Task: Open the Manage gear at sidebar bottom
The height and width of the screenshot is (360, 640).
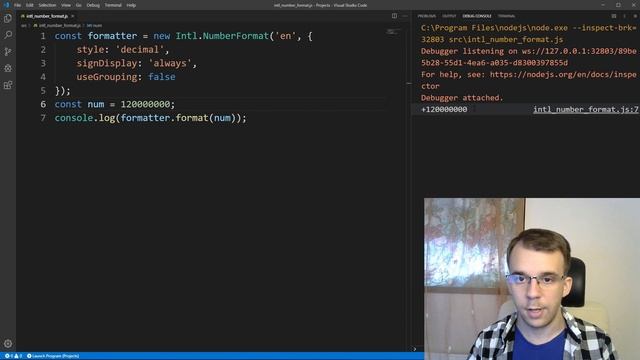Action: (x=8, y=344)
